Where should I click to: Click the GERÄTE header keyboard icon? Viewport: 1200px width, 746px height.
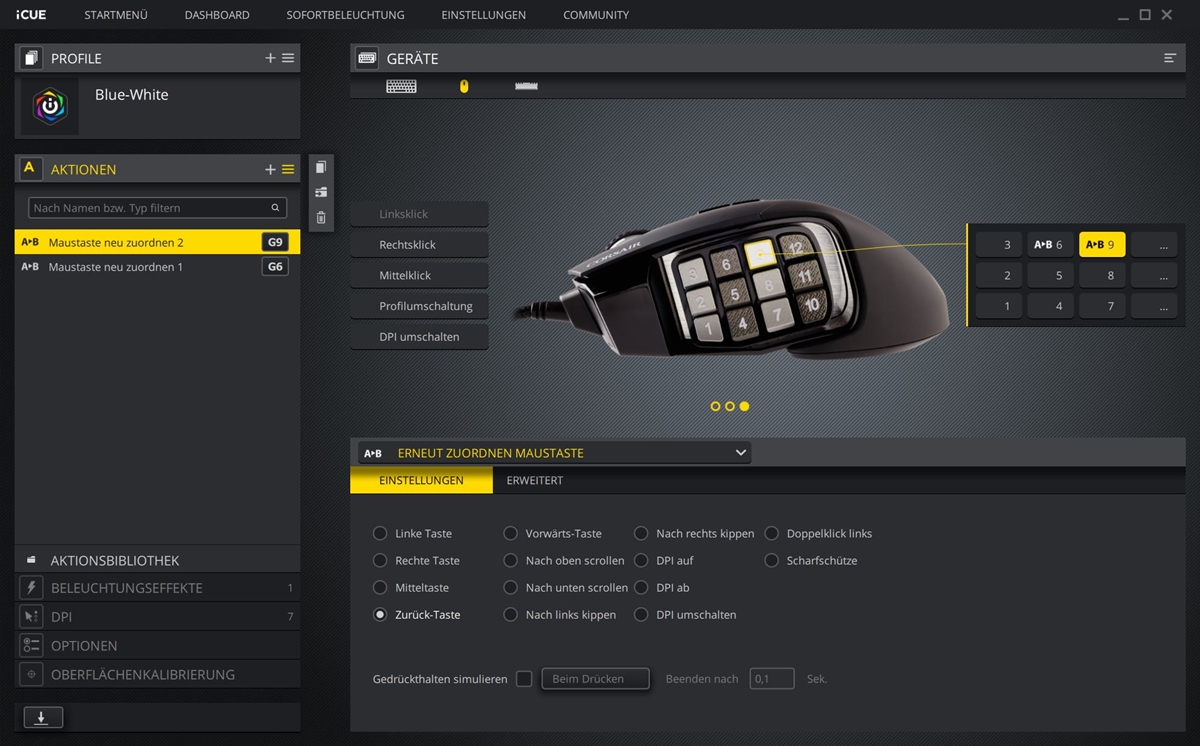(x=367, y=58)
